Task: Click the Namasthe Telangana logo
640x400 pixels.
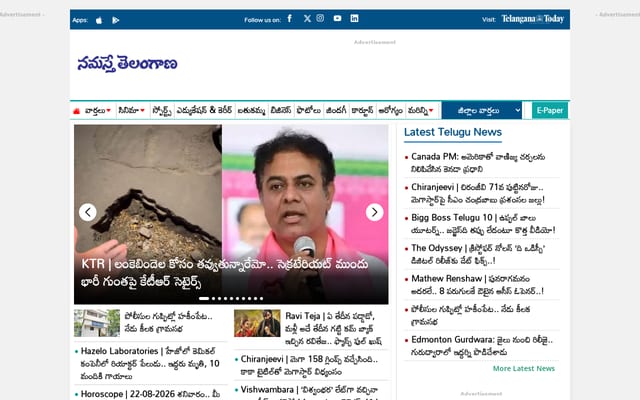Action: (127, 64)
